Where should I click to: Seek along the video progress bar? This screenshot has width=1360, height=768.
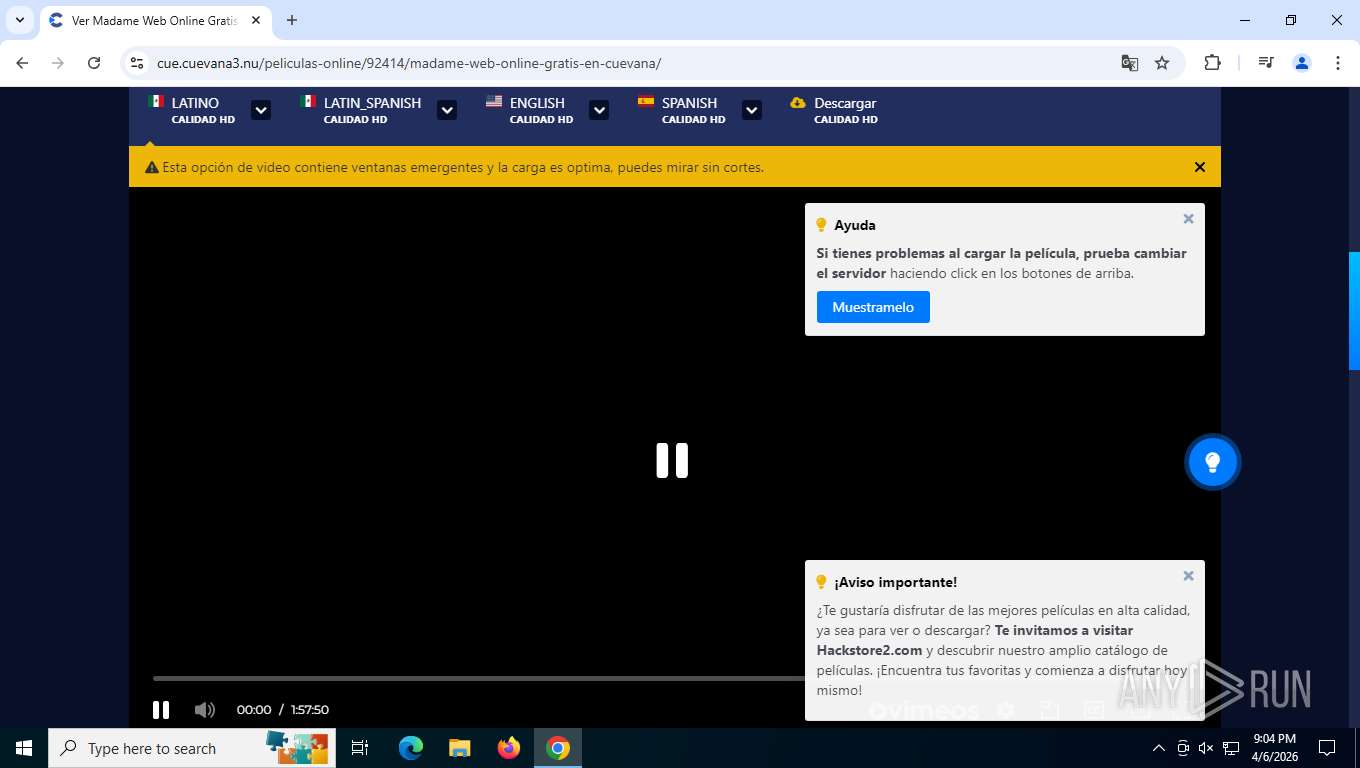pyautogui.click(x=478, y=678)
